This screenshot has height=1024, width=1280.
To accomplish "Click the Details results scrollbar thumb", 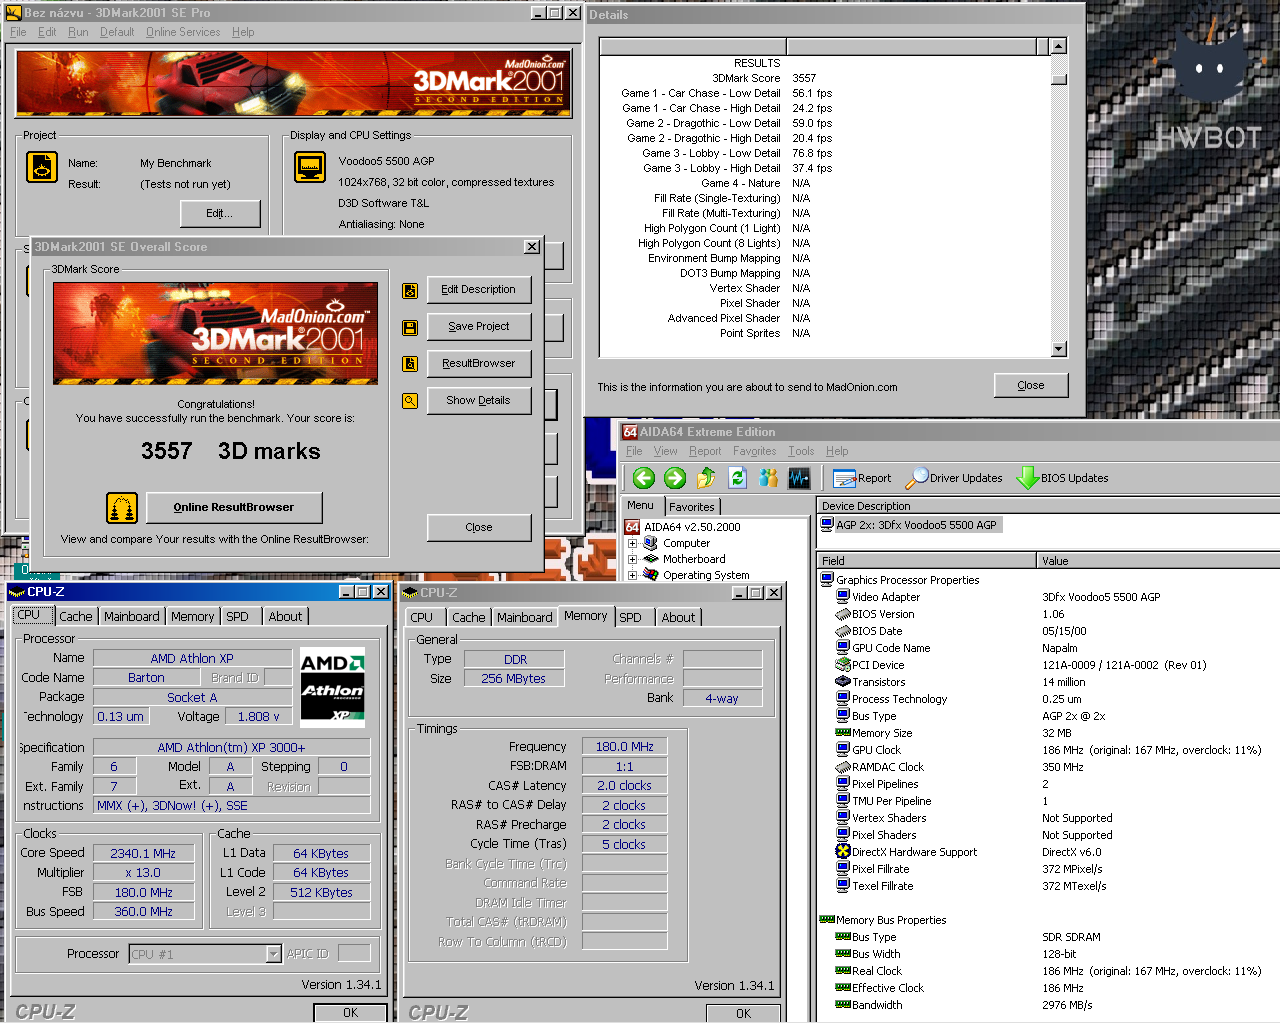I will (1059, 79).
